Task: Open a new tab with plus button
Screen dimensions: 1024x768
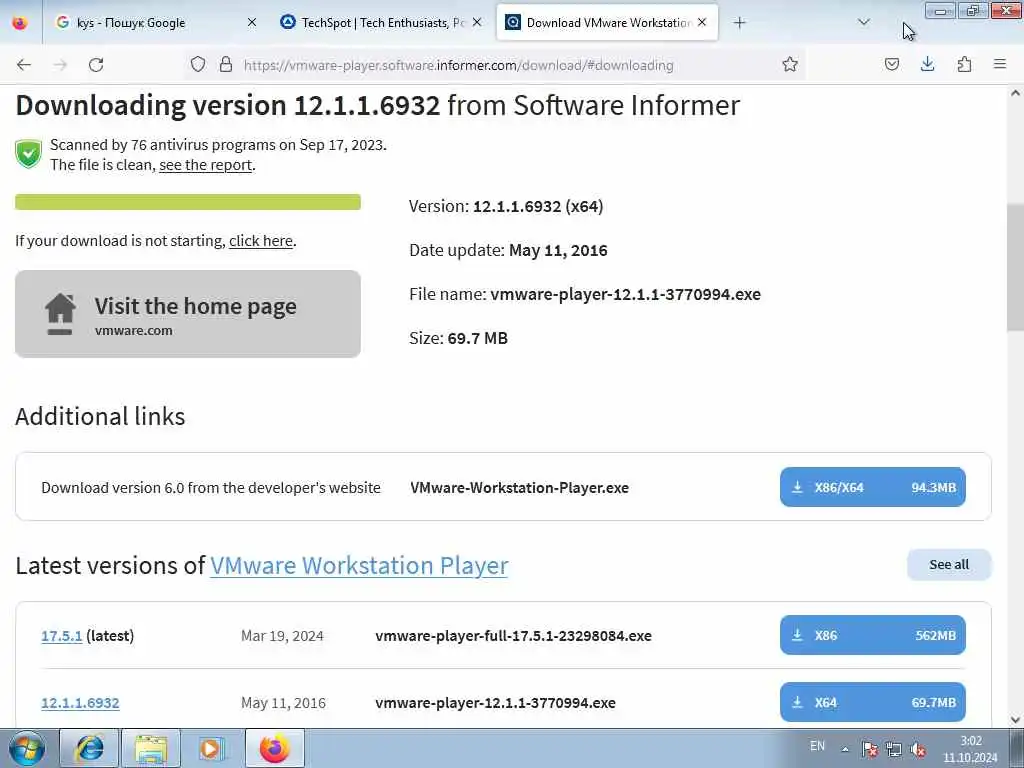Action: [739, 23]
